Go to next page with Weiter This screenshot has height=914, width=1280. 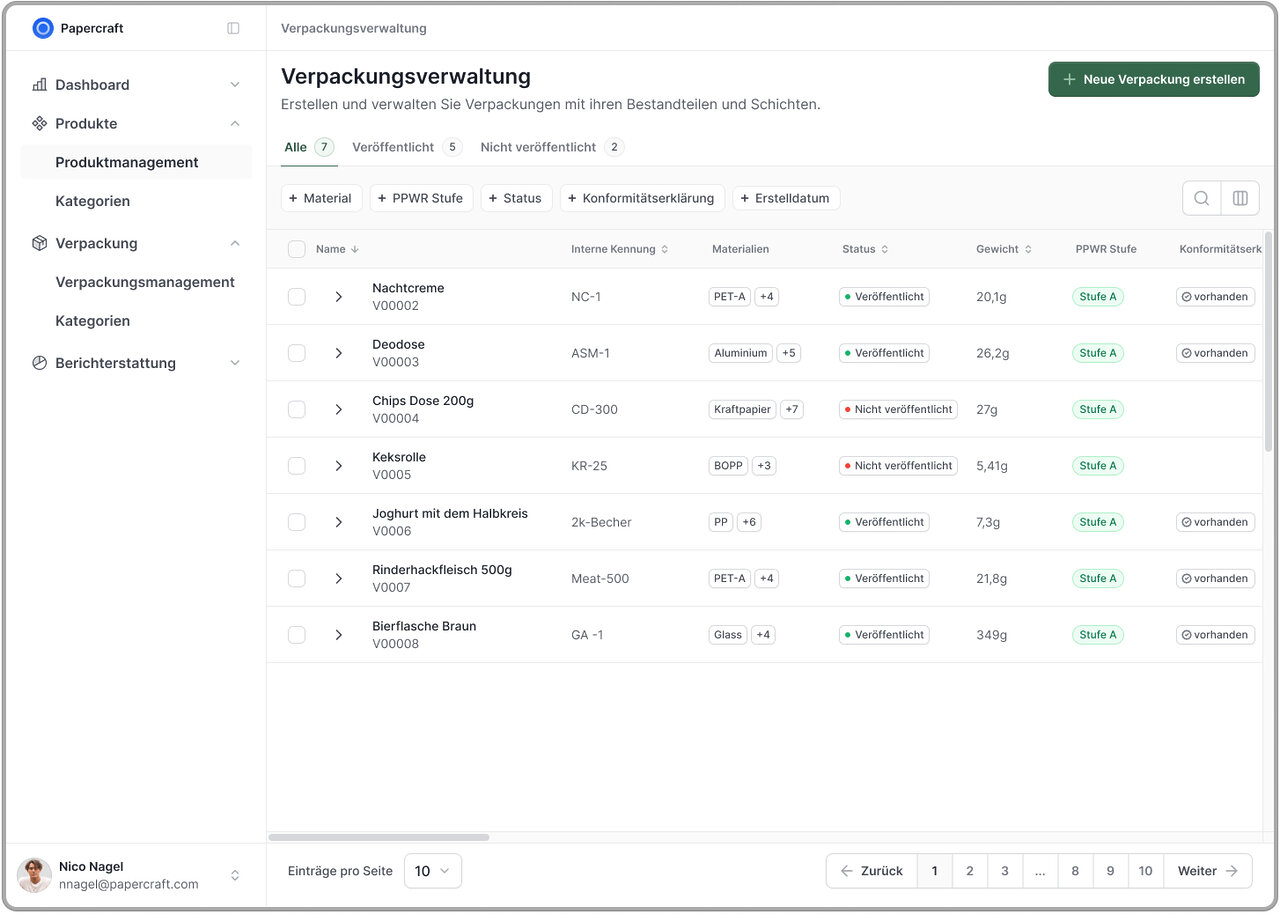pyautogui.click(x=1208, y=871)
